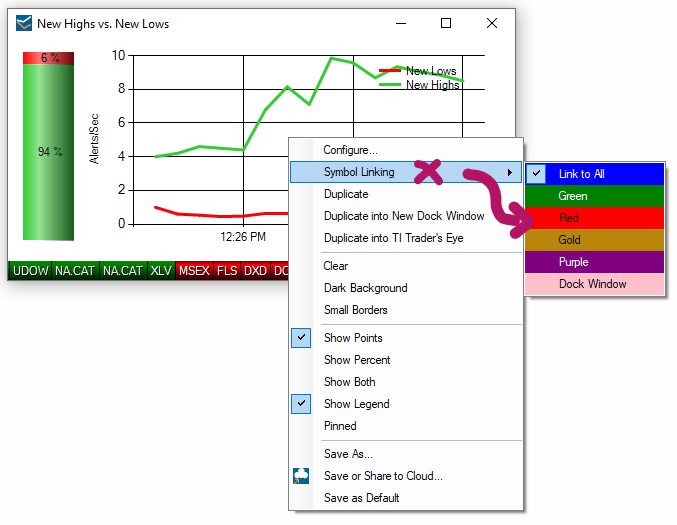Open the Configure... menu entry

point(350,150)
